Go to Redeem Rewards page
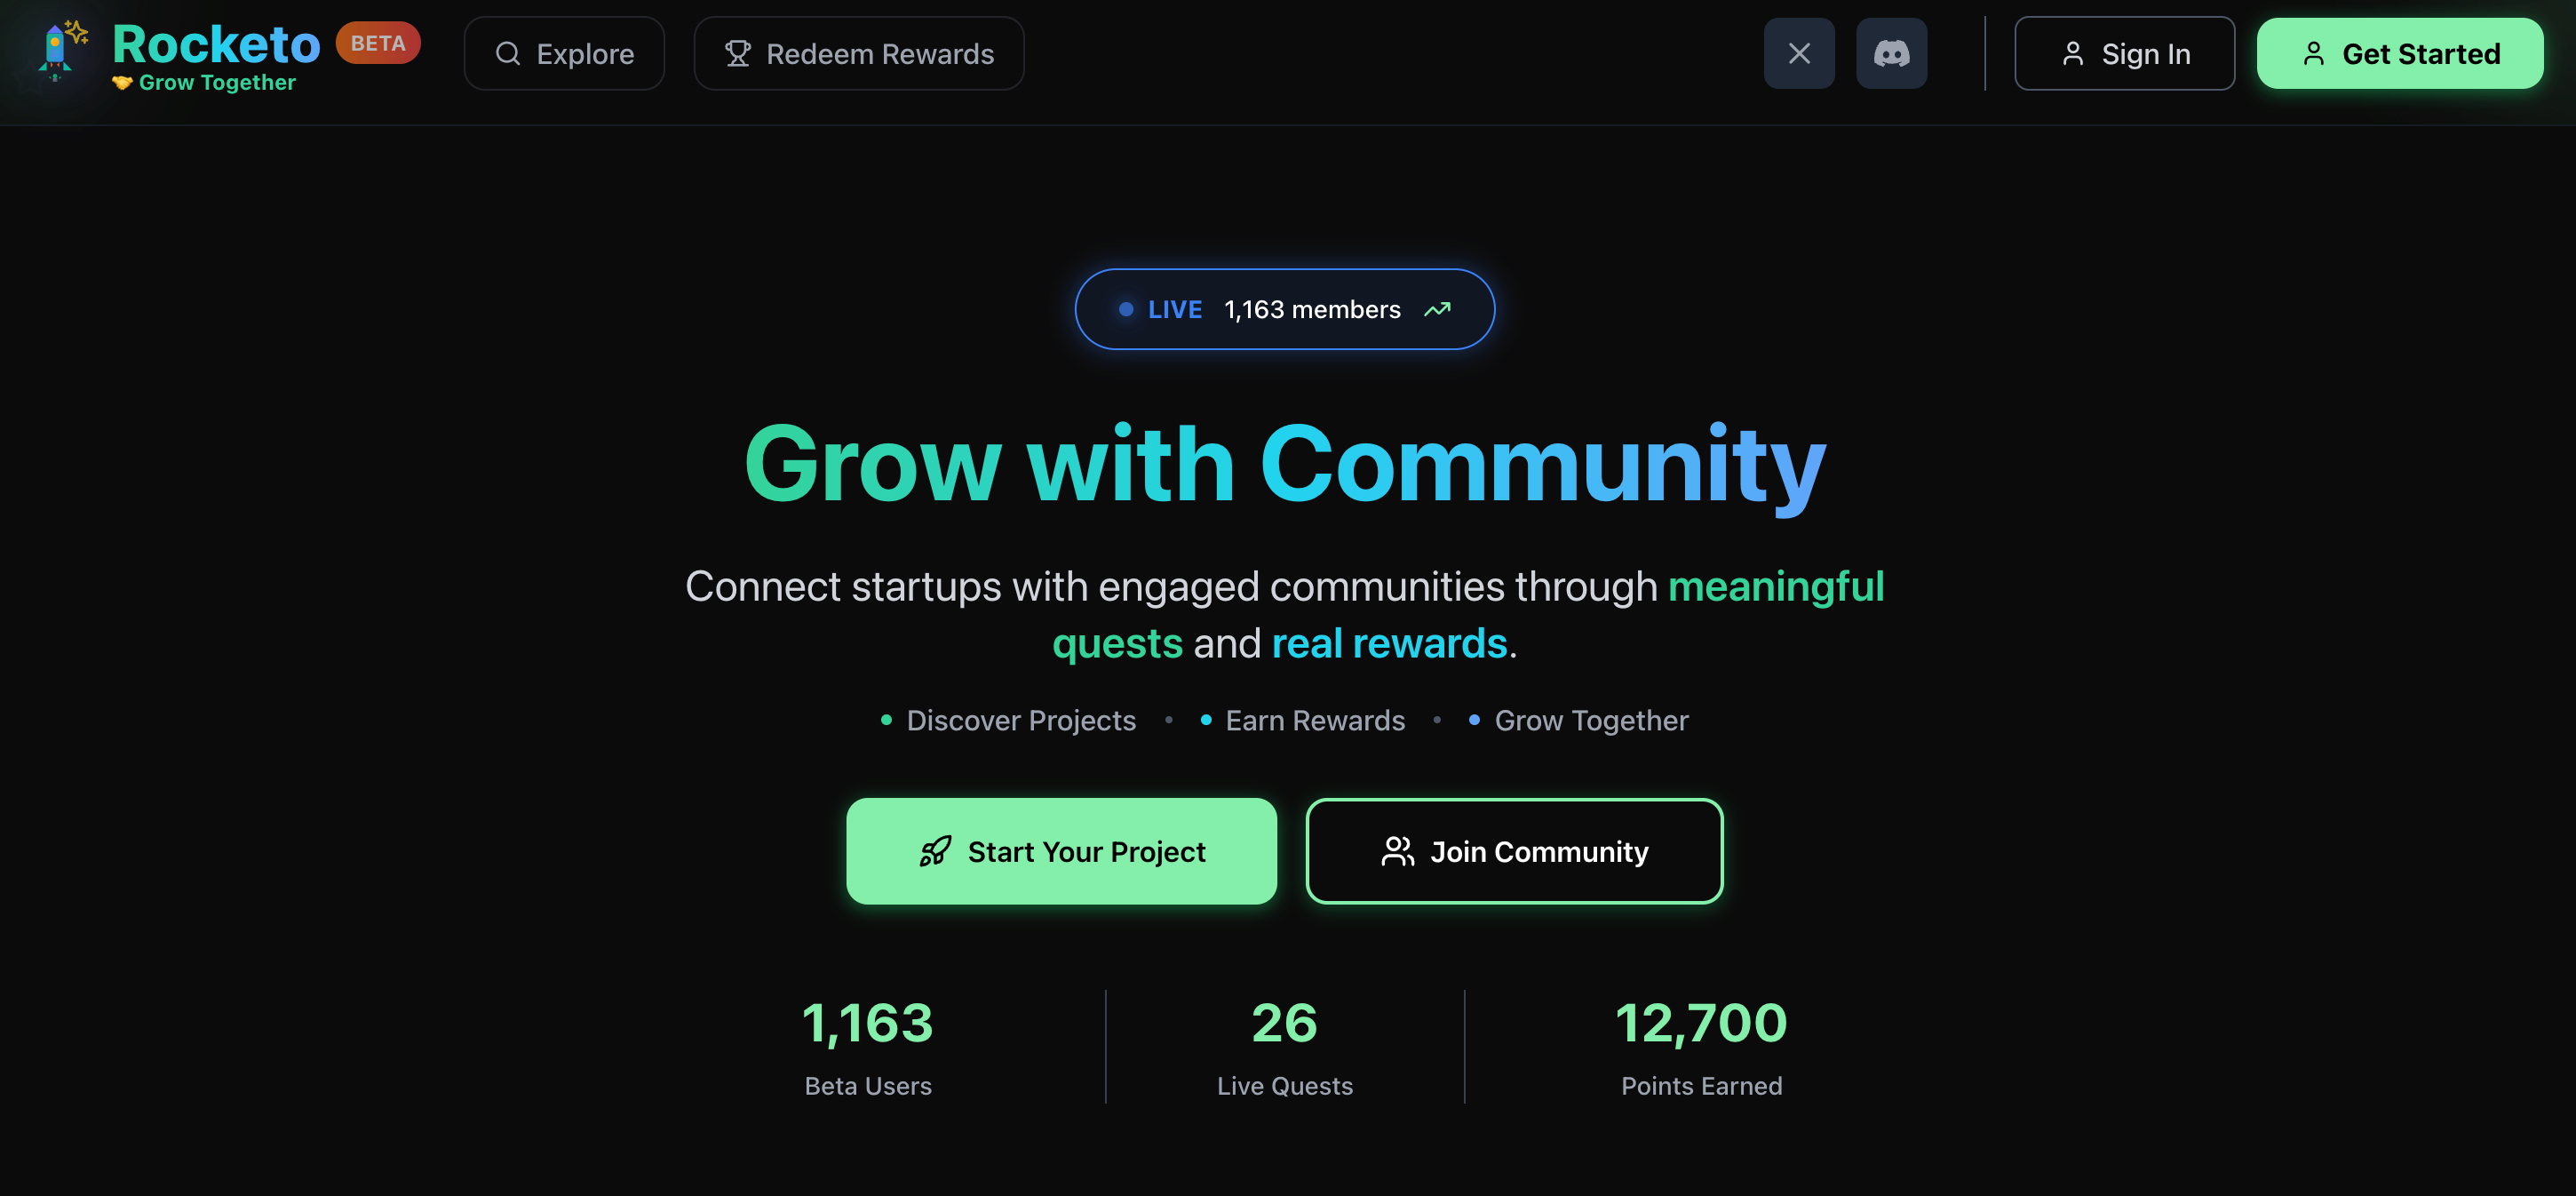2576x1196 pixels. click(x=859, y=54)
